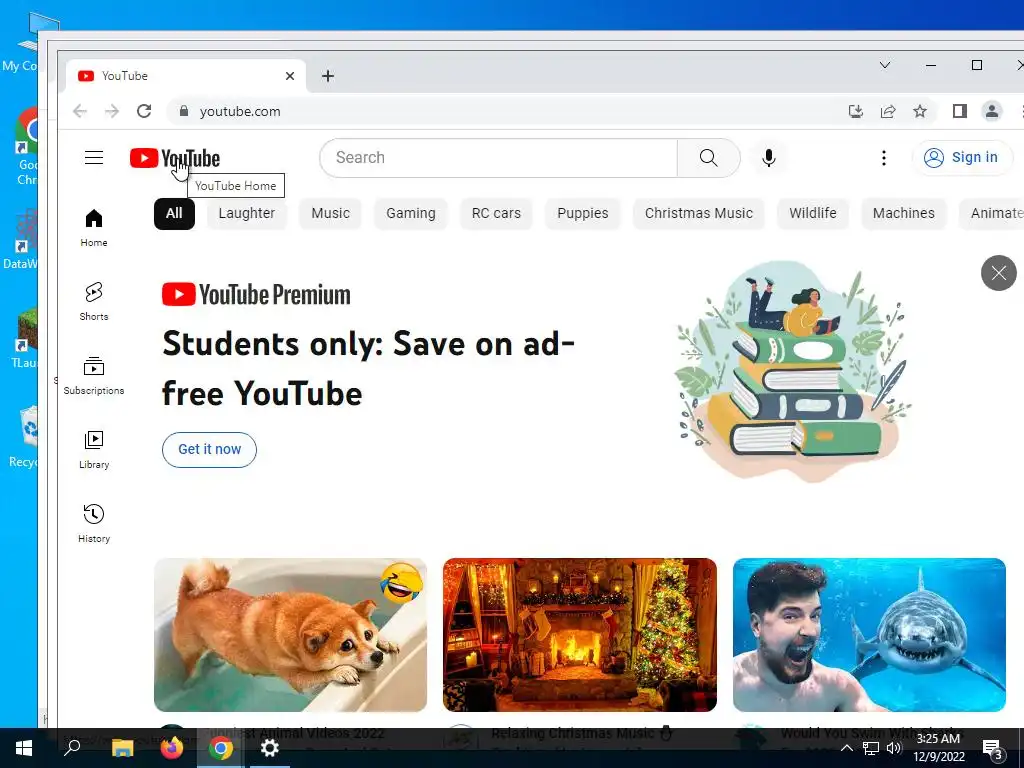Open the volume tray icon
Screen dimensions: 1024x768
click(894, 748)
